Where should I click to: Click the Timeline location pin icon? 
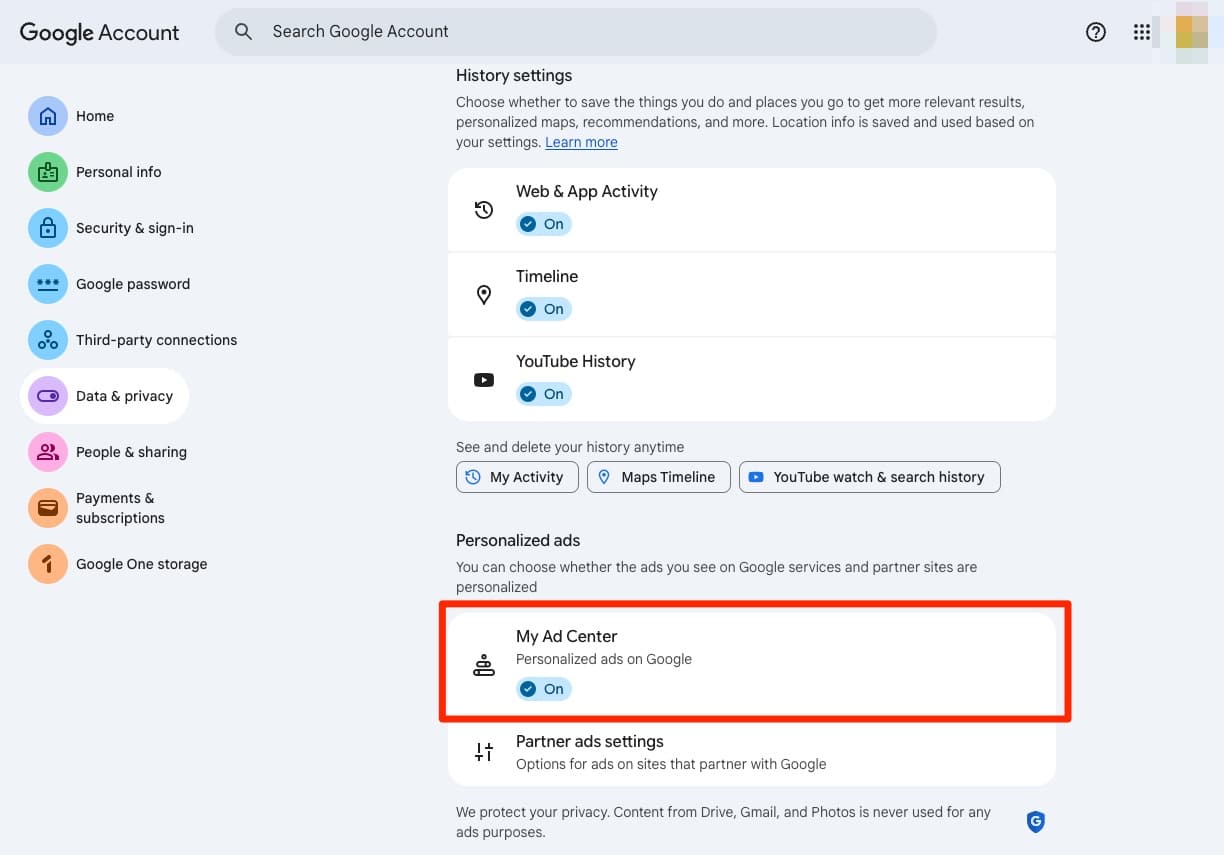(x=484, y=295)
